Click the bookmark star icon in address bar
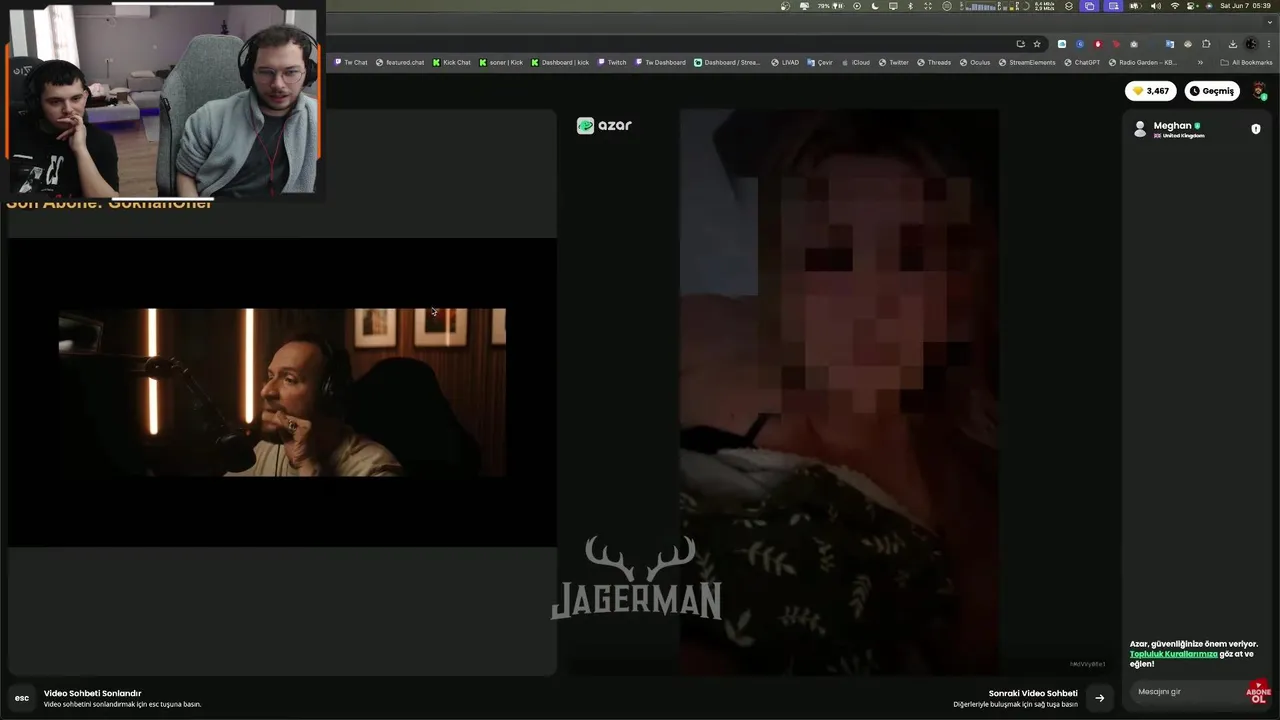Screen dimensions: 1280x720 tap(1037, 44)
